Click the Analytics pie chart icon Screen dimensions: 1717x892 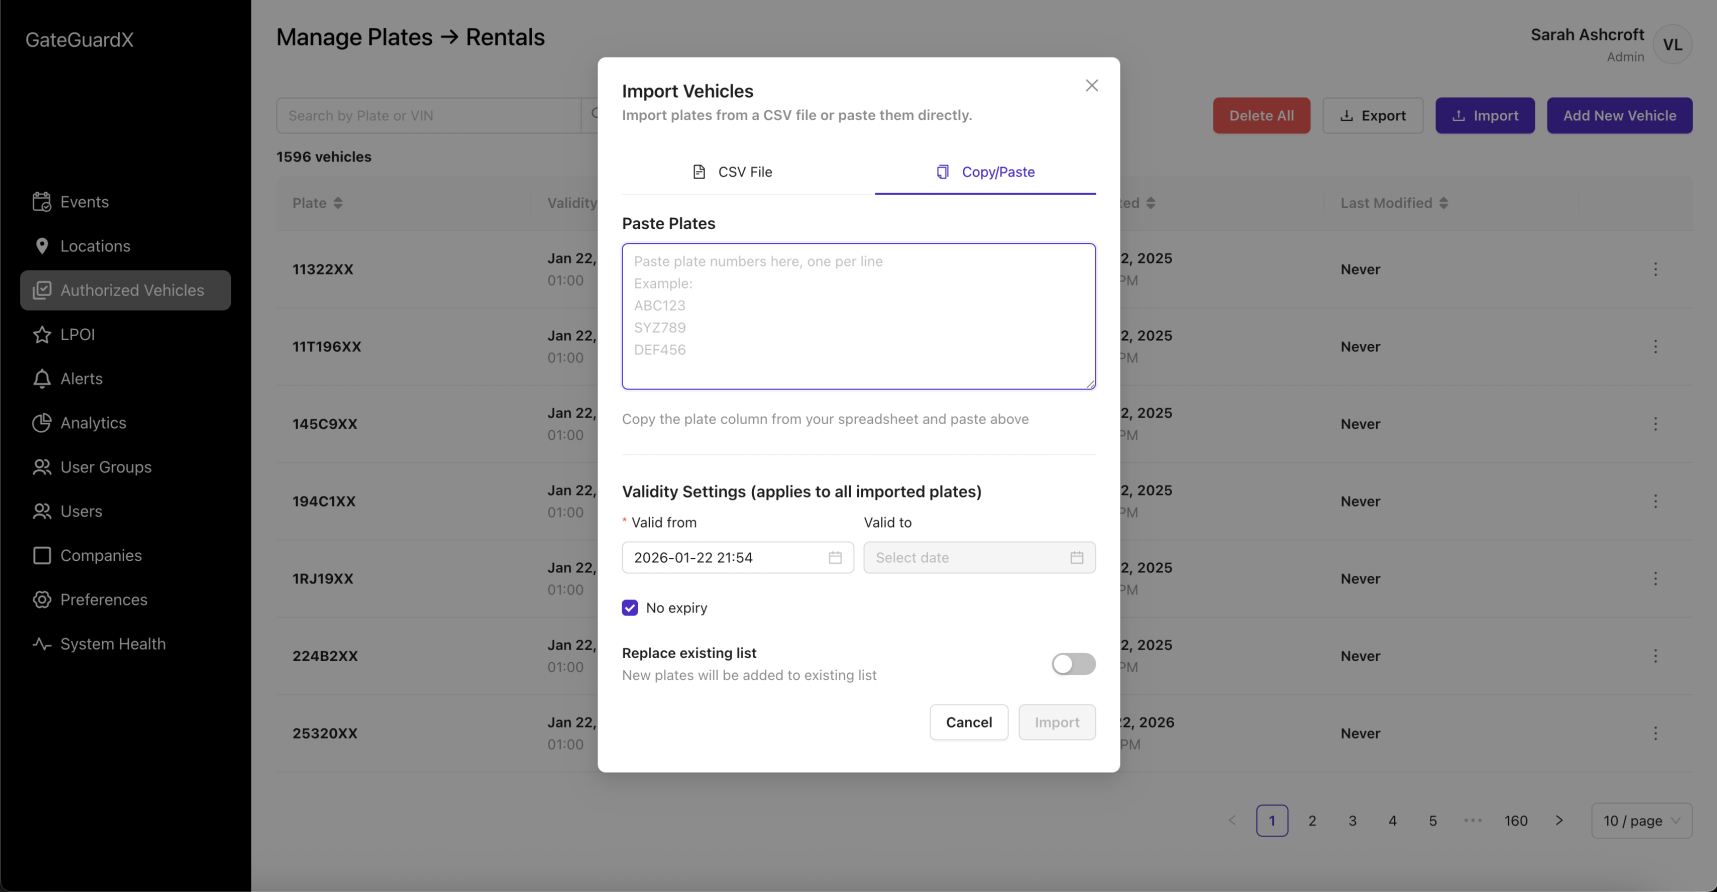coord(42,423)
